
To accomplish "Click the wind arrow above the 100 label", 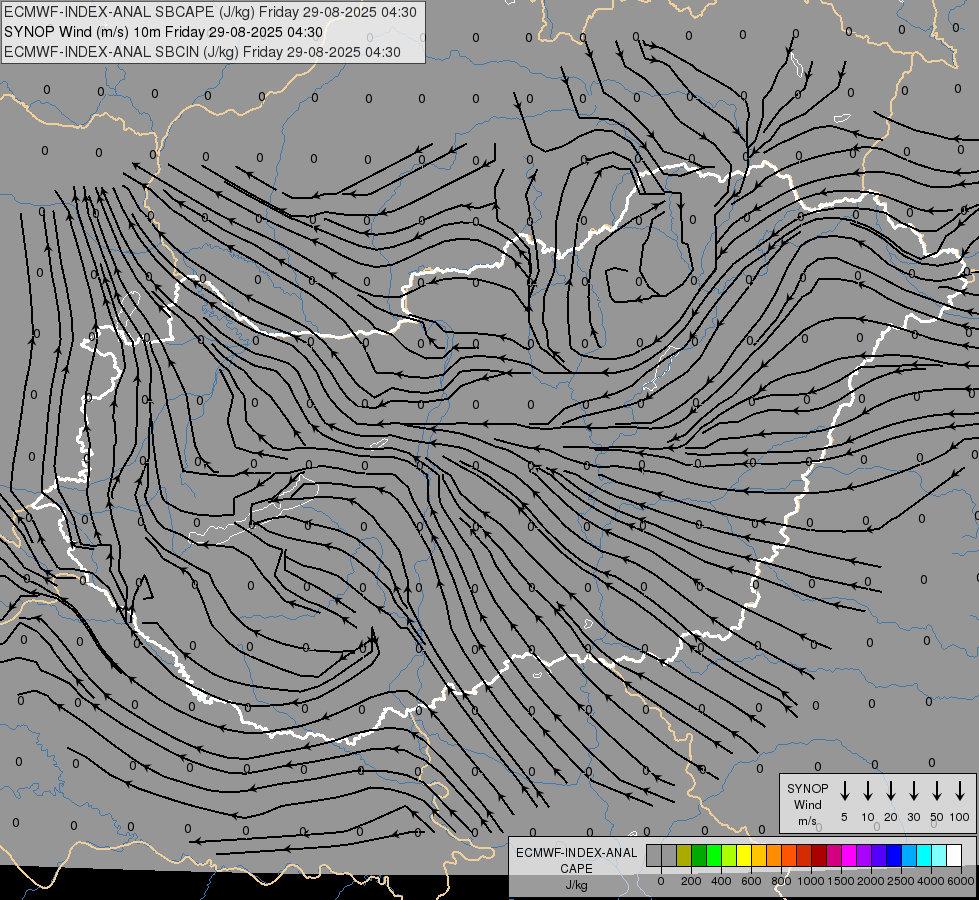I will (960, 791).
